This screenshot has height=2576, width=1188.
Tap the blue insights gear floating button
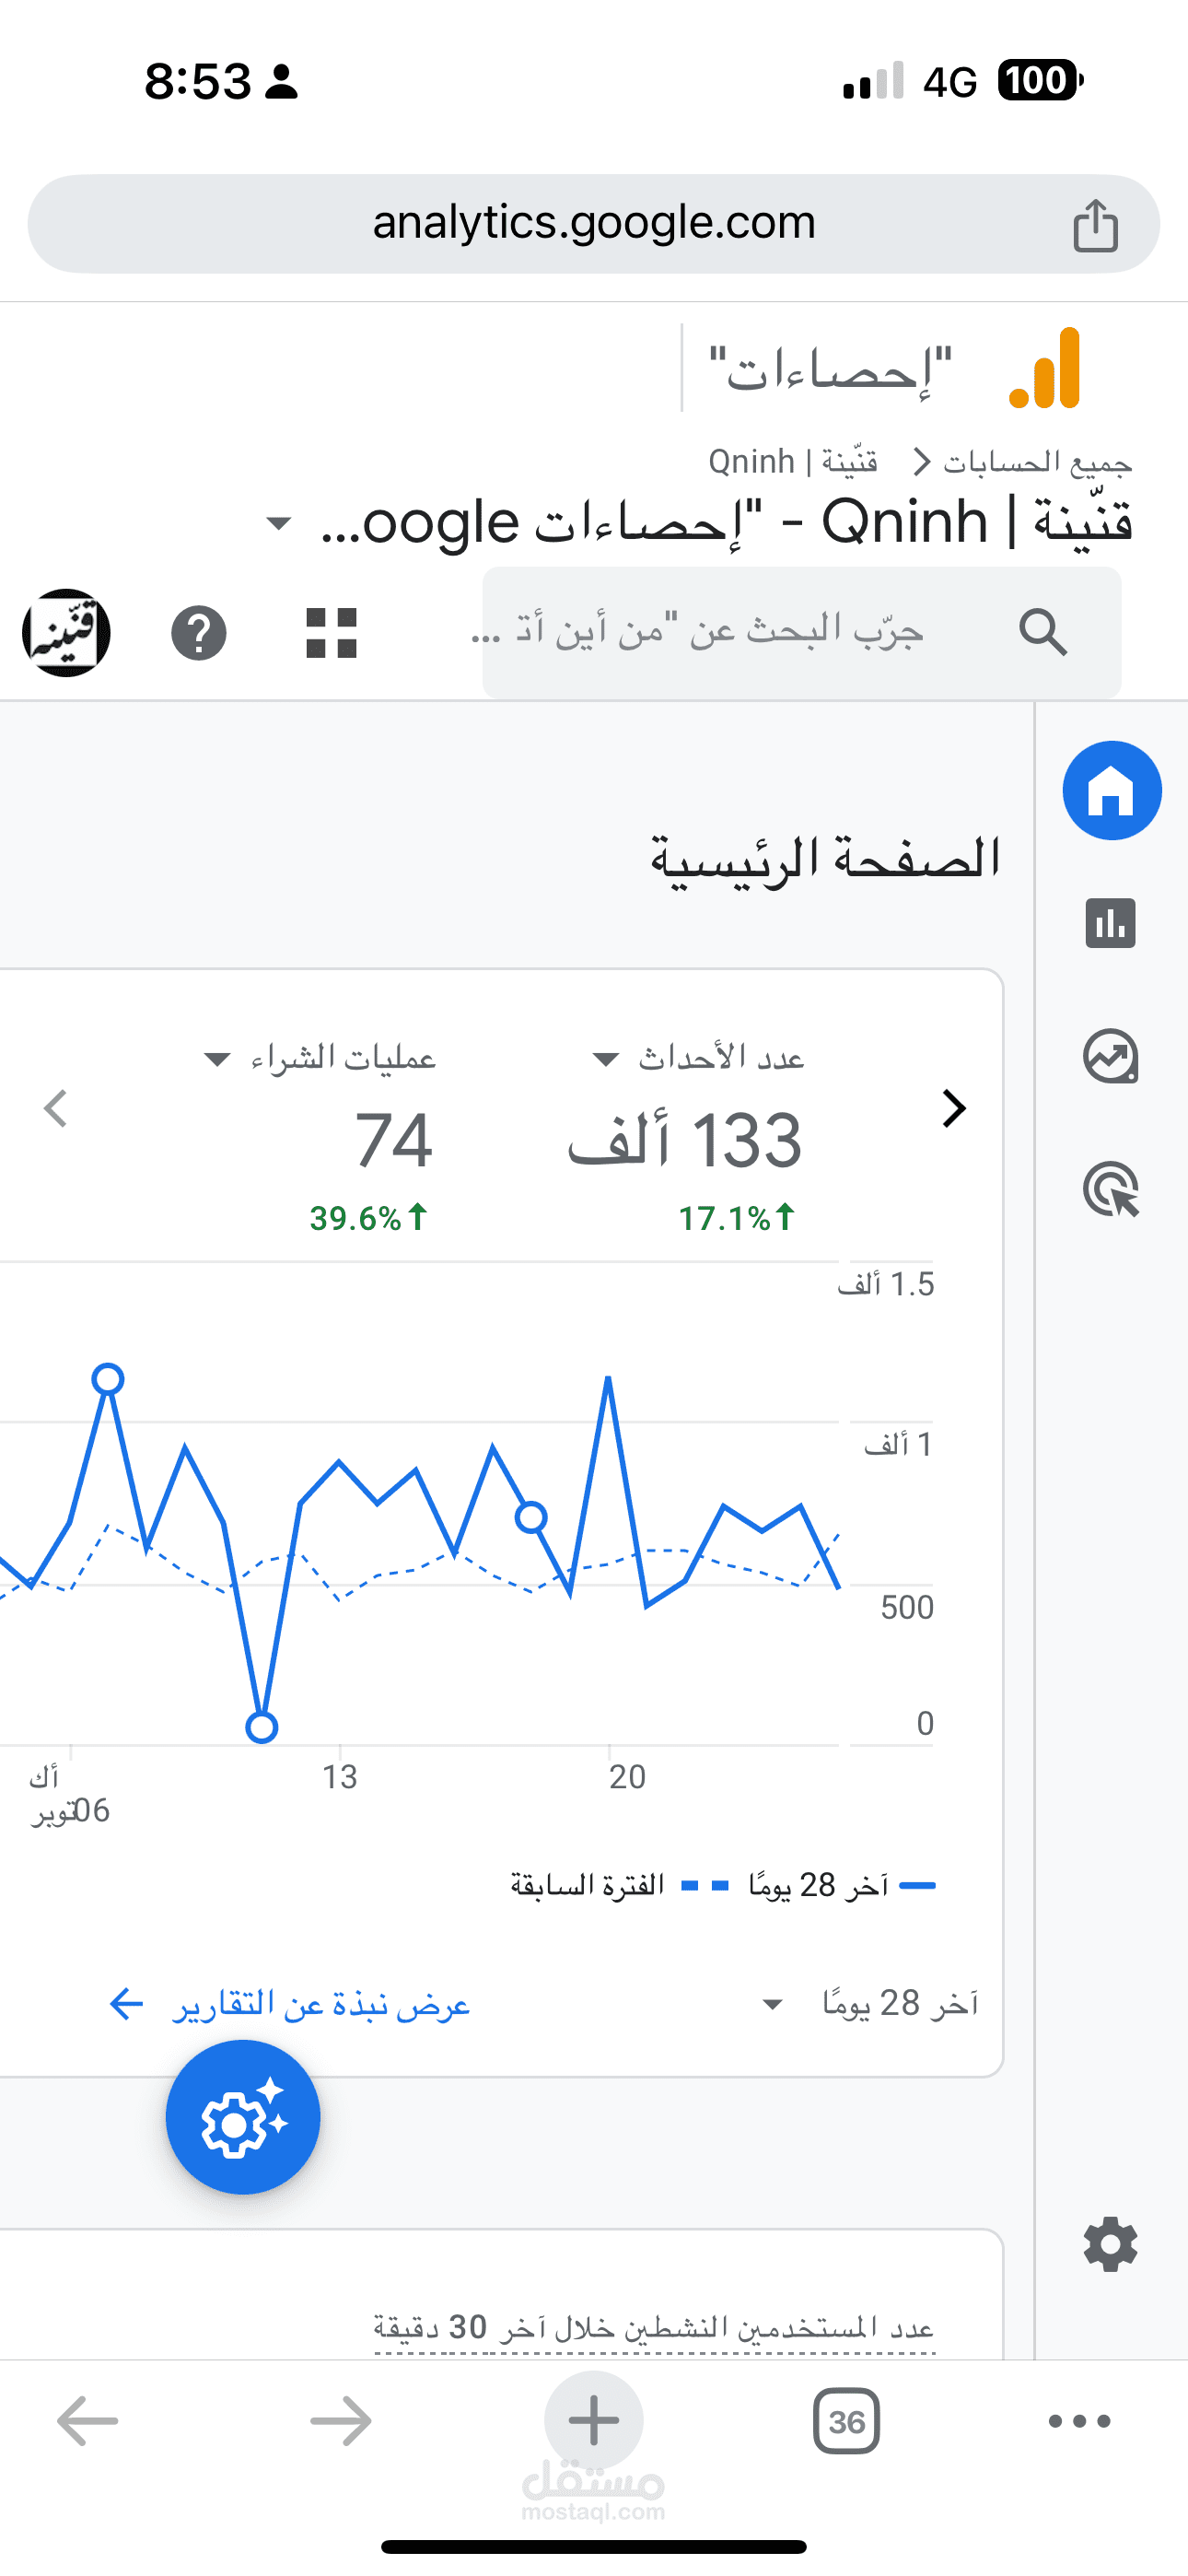point(243,2118)
